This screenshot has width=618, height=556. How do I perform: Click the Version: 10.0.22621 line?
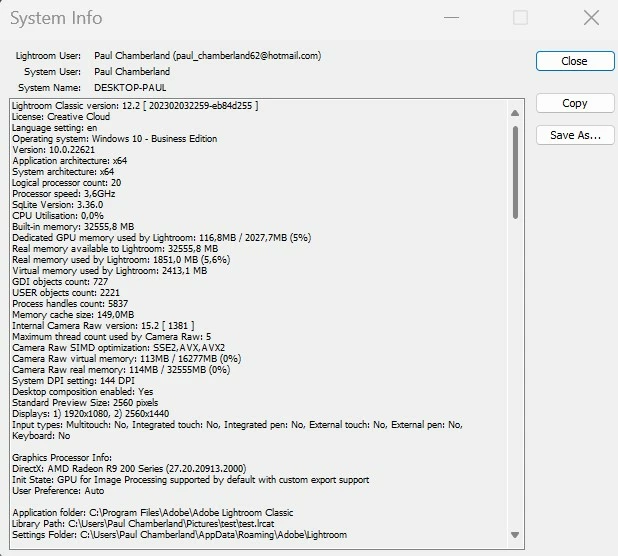click(x=54, y=150)
